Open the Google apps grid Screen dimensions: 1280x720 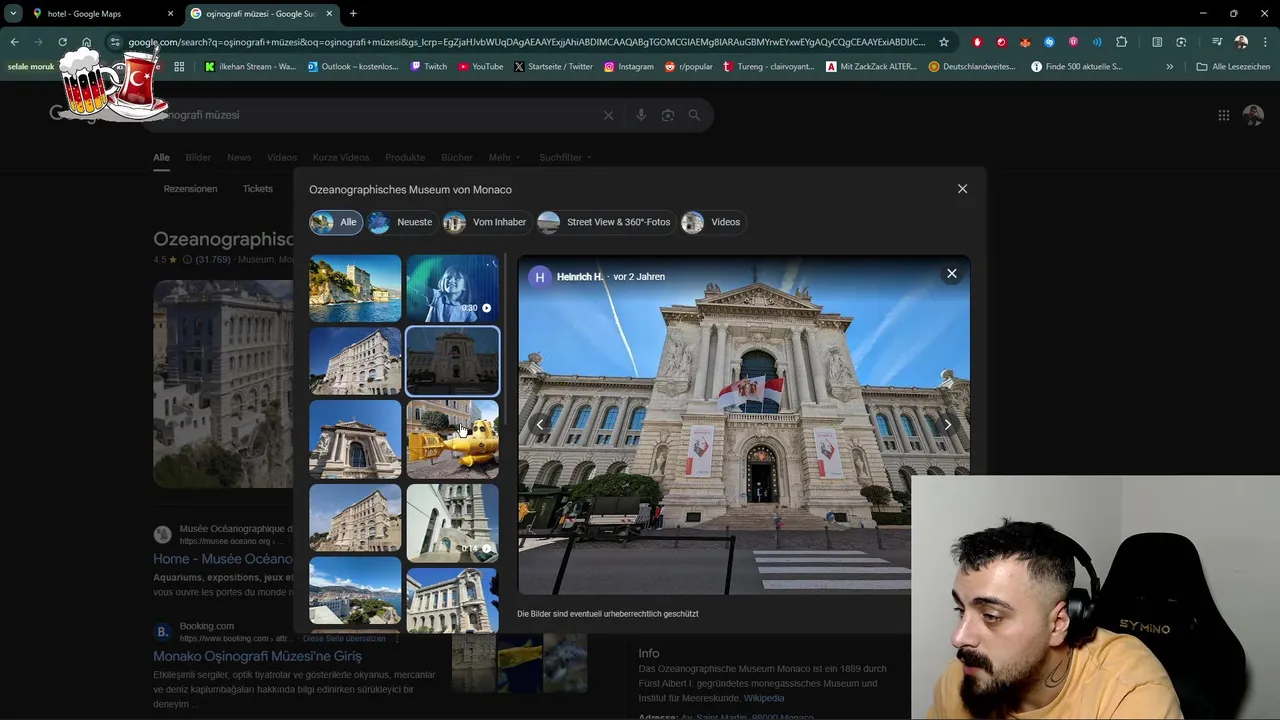(x=1223, y=115)
